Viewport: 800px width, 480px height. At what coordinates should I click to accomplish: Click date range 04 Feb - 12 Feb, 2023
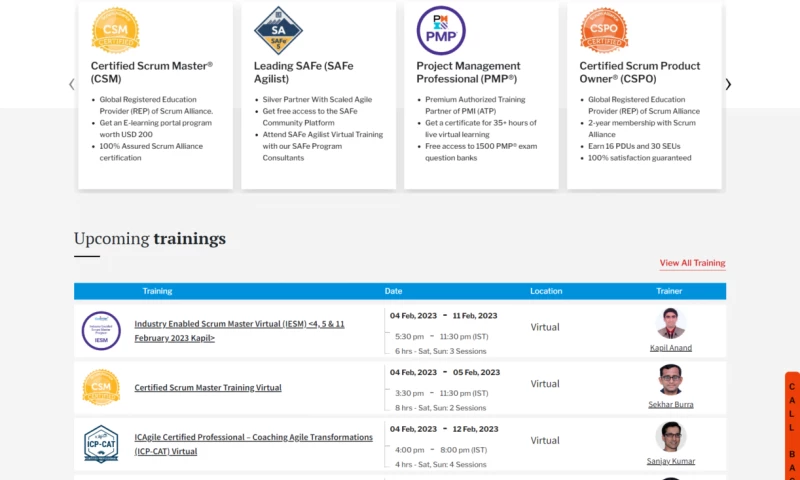[x=443, y=429]
